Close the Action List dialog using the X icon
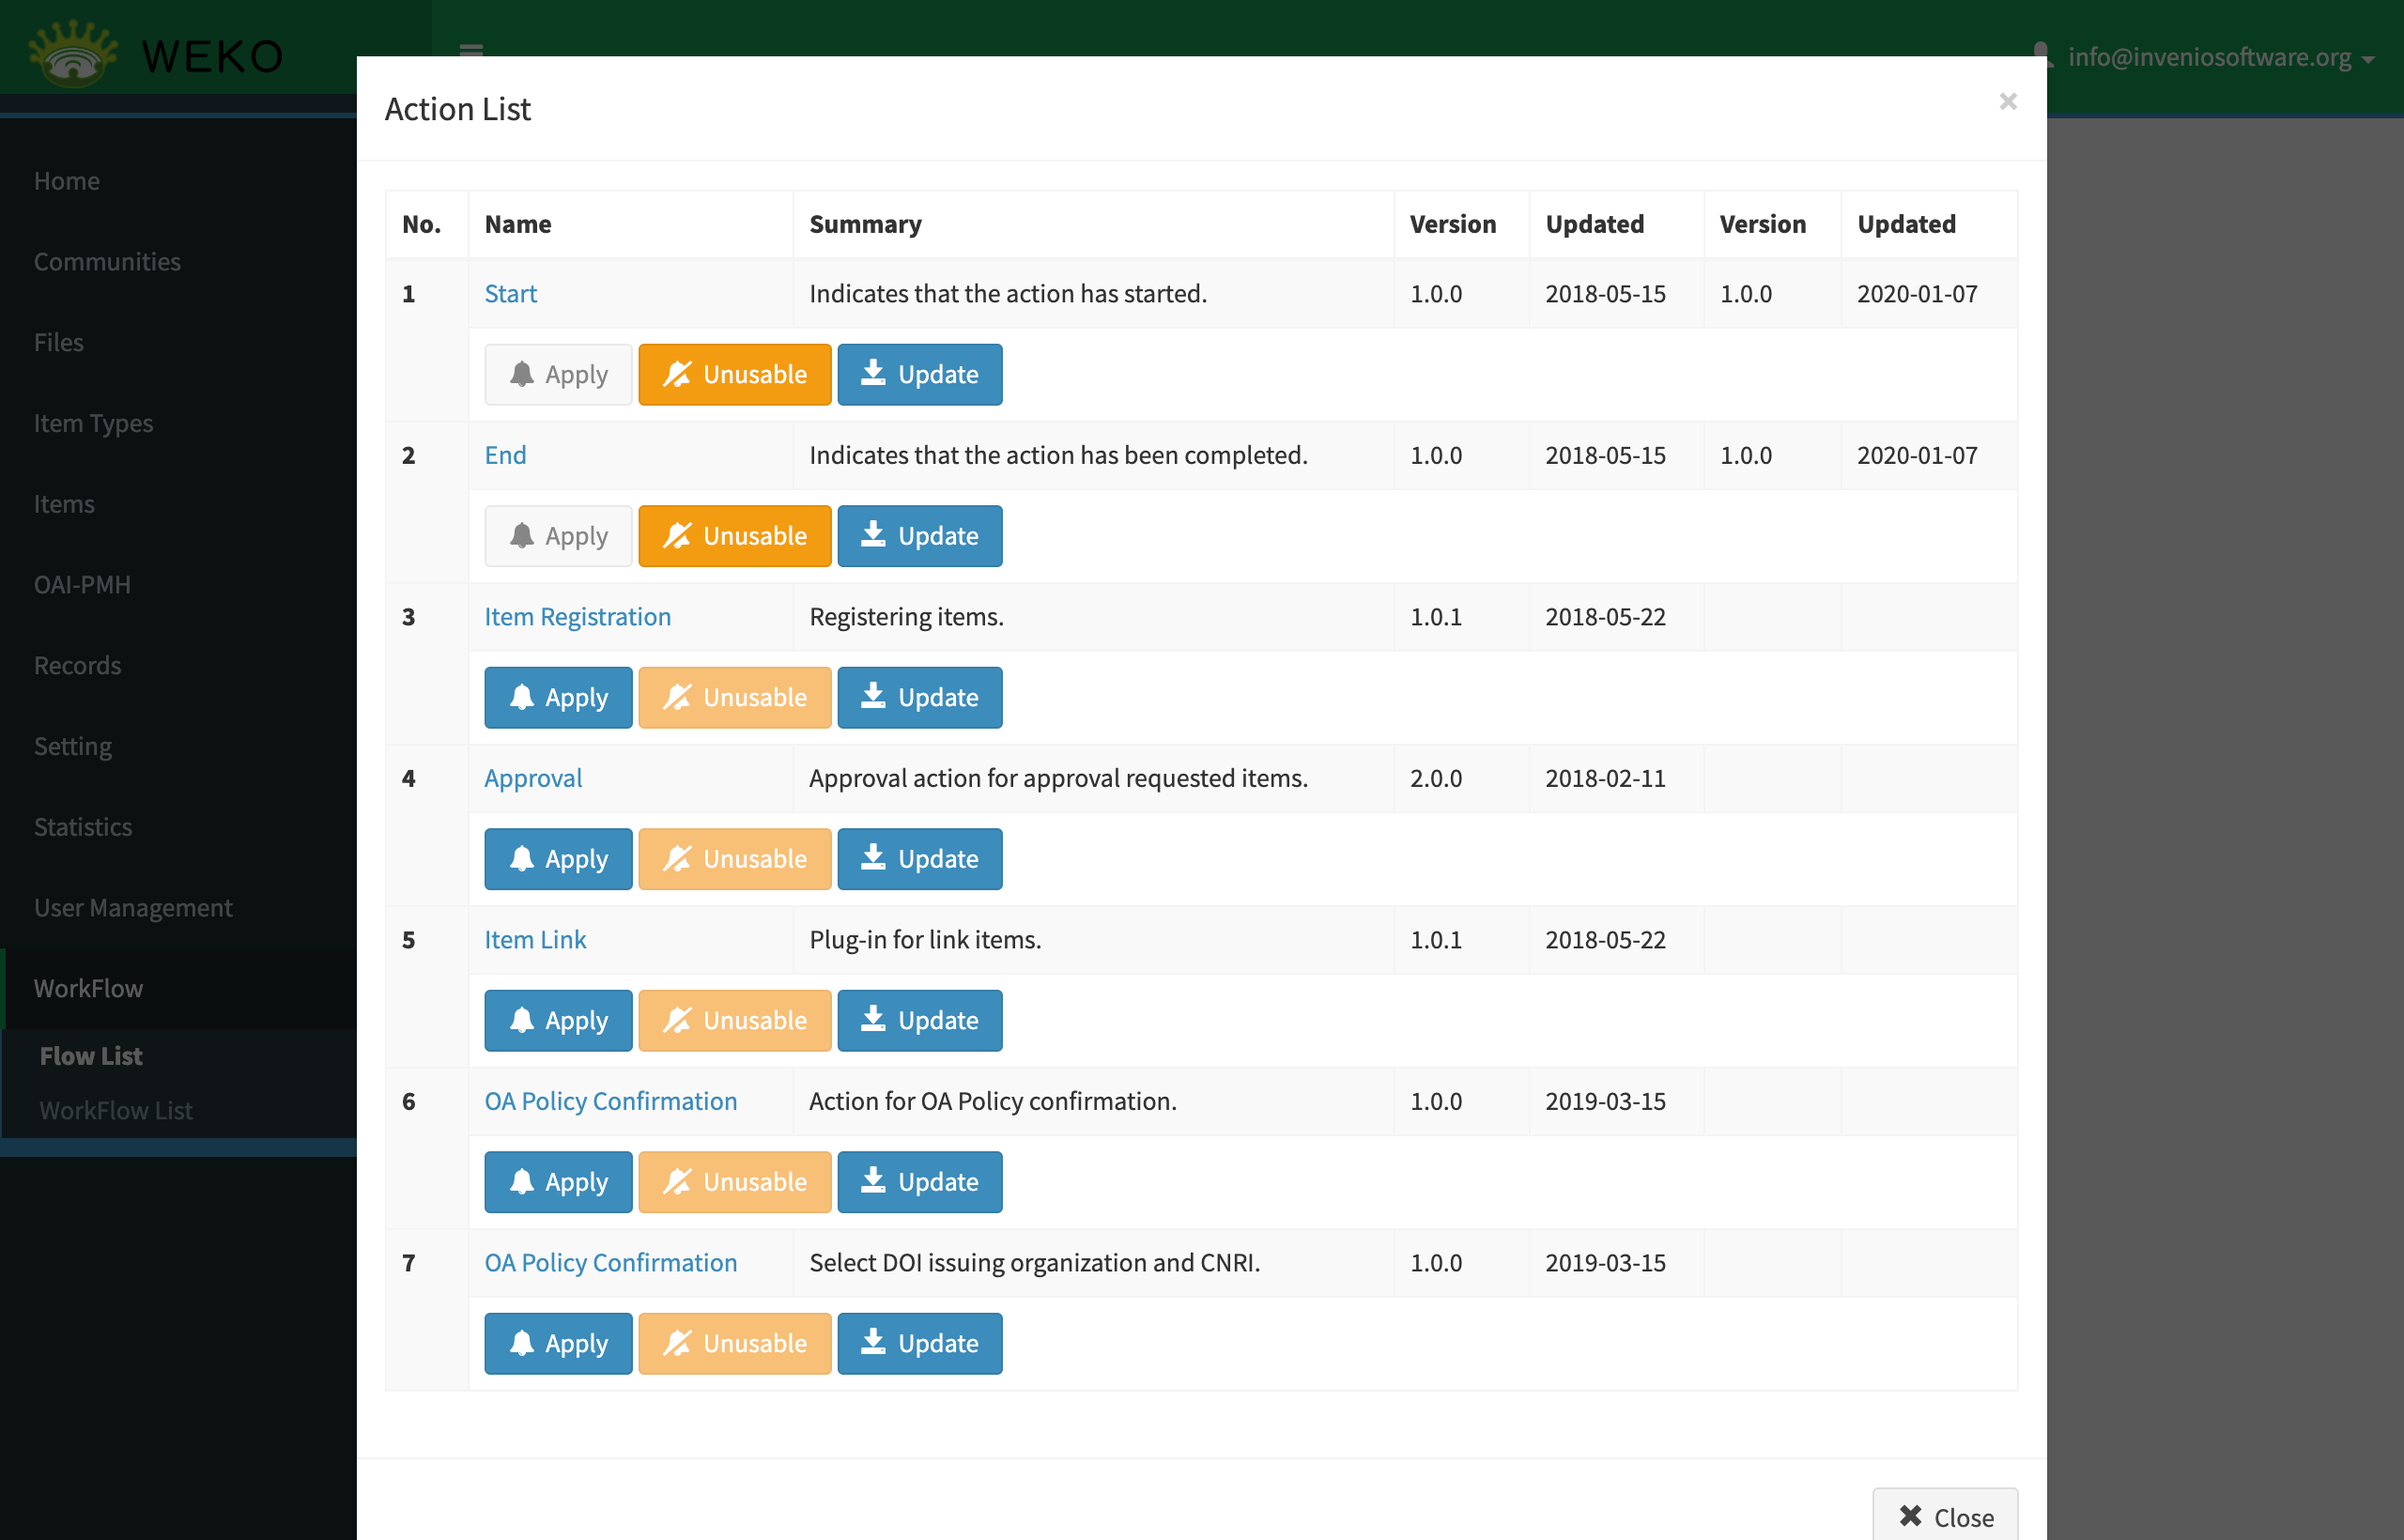The image size is (2404, 1540). pyautogui.click(x=2007, y=101)
